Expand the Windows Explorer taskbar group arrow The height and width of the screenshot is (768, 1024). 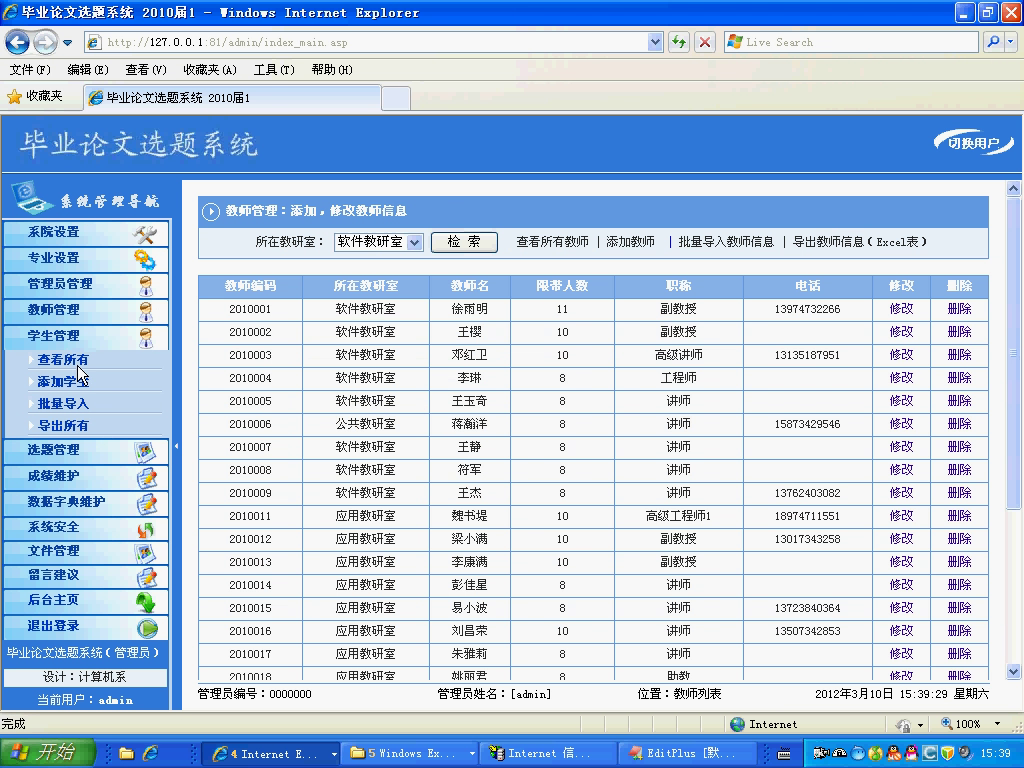coord(472,754)
